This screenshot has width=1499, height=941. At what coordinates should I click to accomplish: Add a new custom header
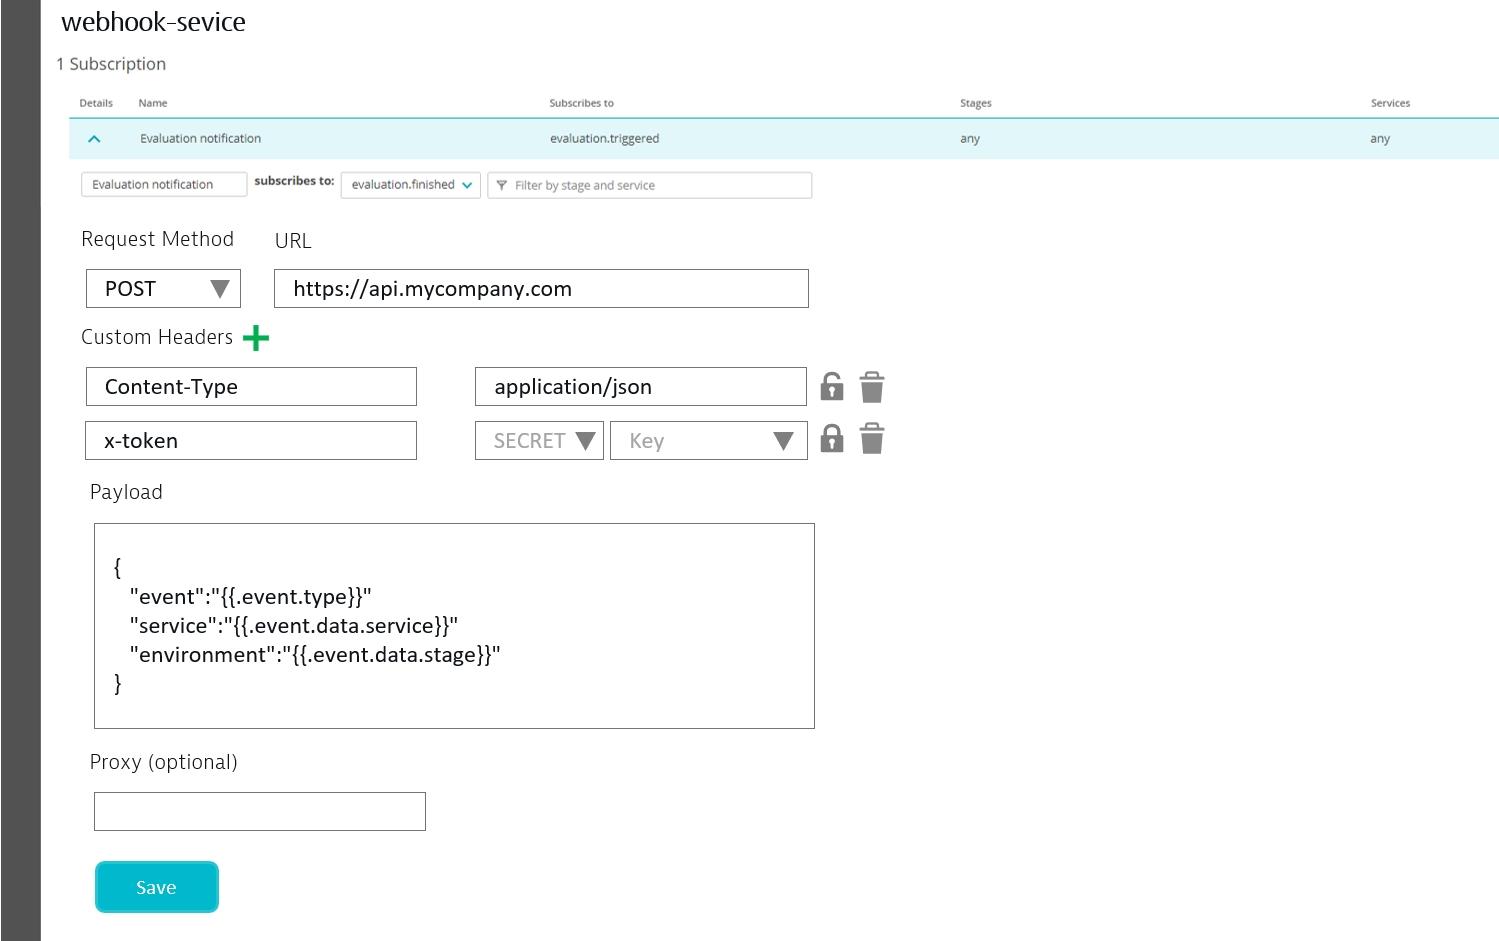coord(255,338)
